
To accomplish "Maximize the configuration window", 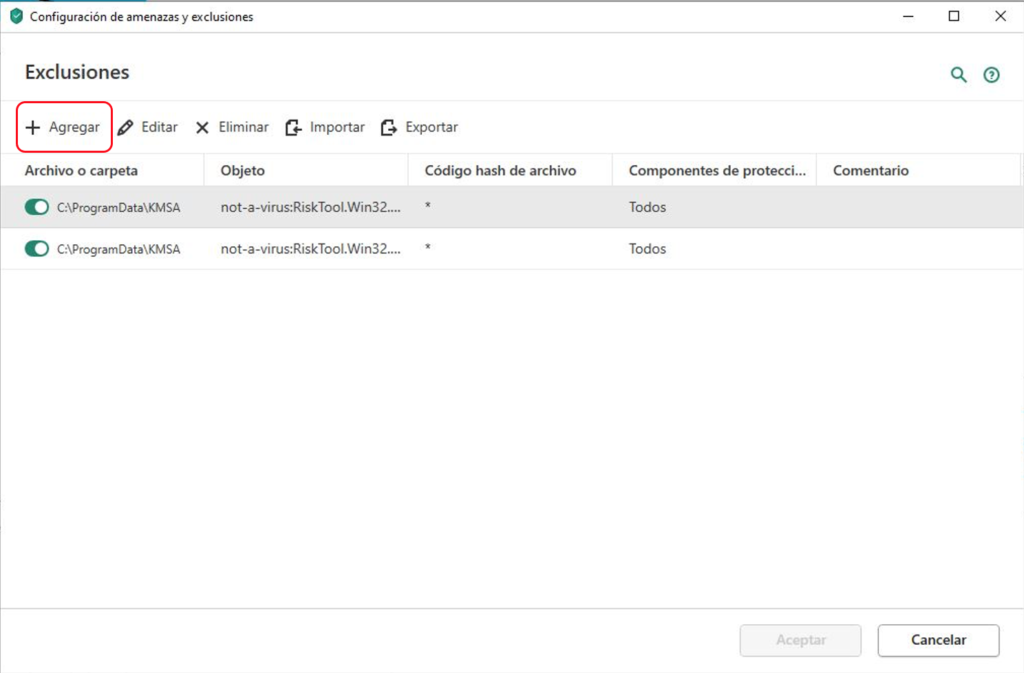I will 954,16.
